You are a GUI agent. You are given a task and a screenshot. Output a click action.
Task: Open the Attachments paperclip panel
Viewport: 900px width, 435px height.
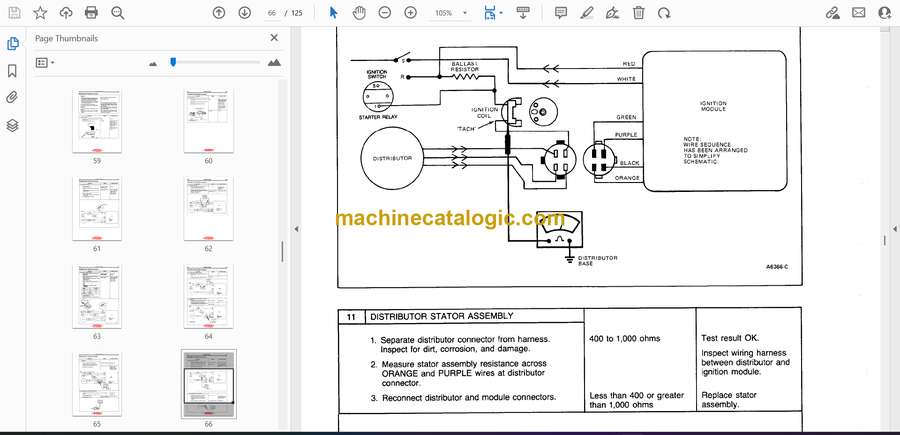[x=12, y=98]
